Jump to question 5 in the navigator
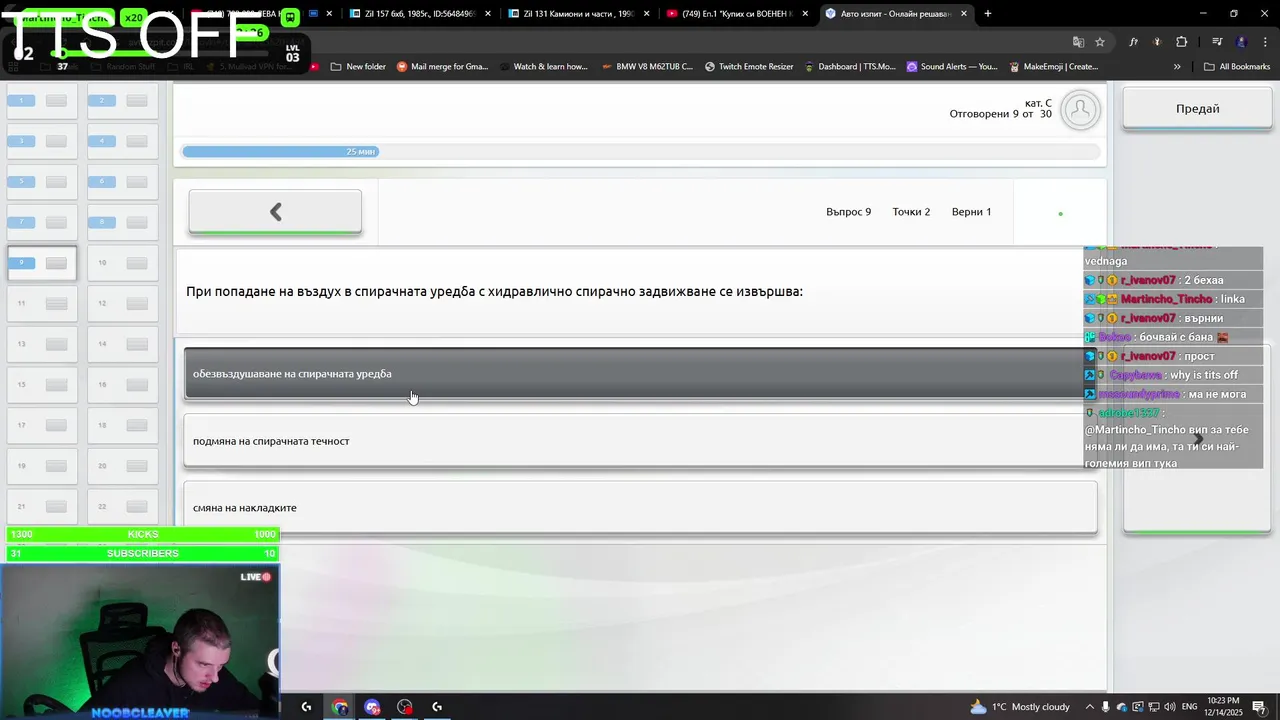 click(x=42, y=182)
